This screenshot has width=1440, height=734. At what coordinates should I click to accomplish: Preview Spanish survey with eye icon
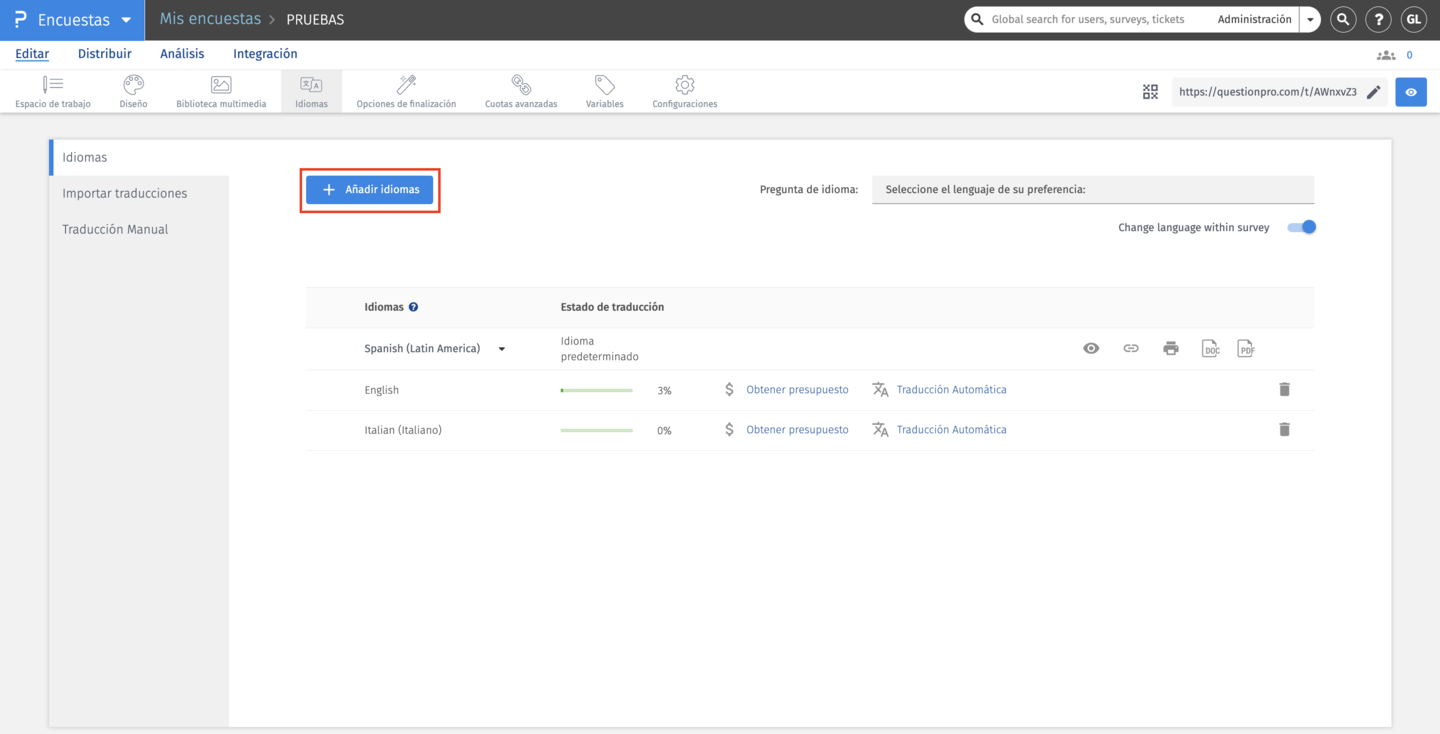[x=1091, y=349]
